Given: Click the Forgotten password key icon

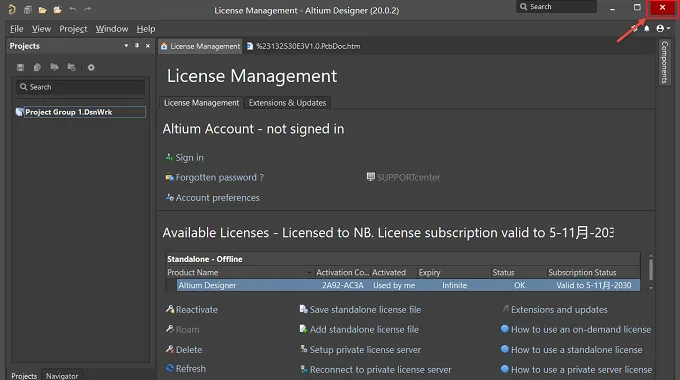Looking at the screenshot, I should (x=170, y=177).
